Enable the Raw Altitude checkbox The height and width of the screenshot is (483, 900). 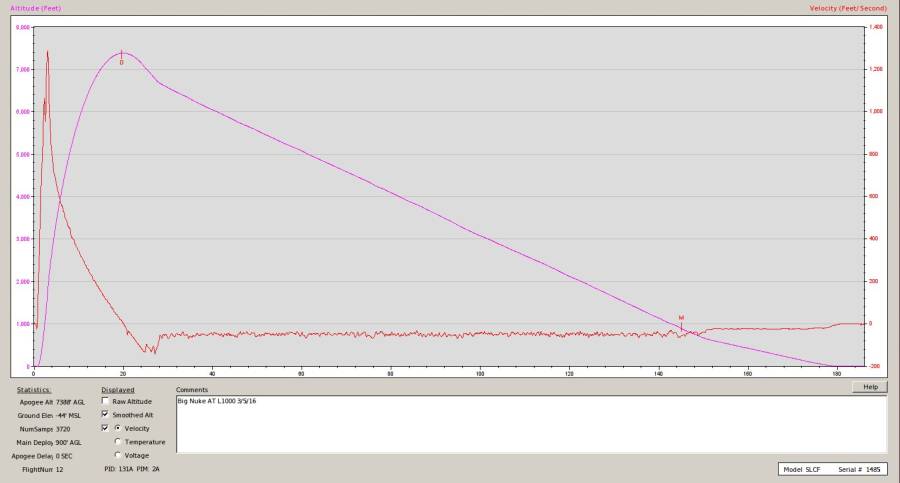click(x=105, y=401)
